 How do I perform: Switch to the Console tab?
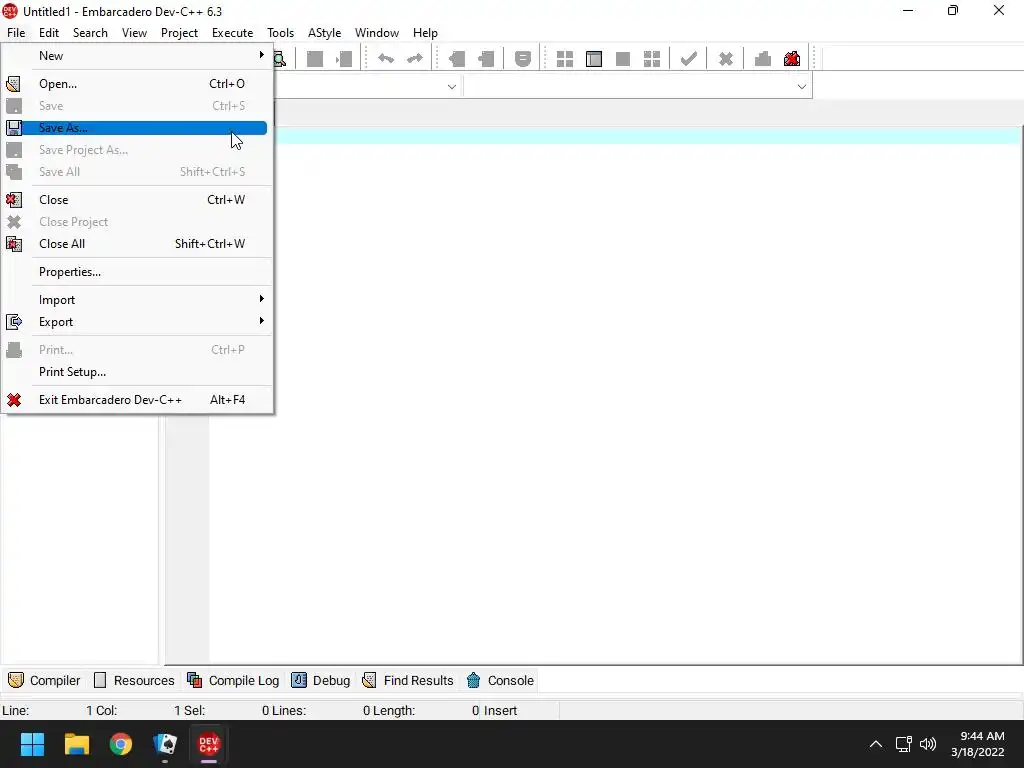coord(501,680)
